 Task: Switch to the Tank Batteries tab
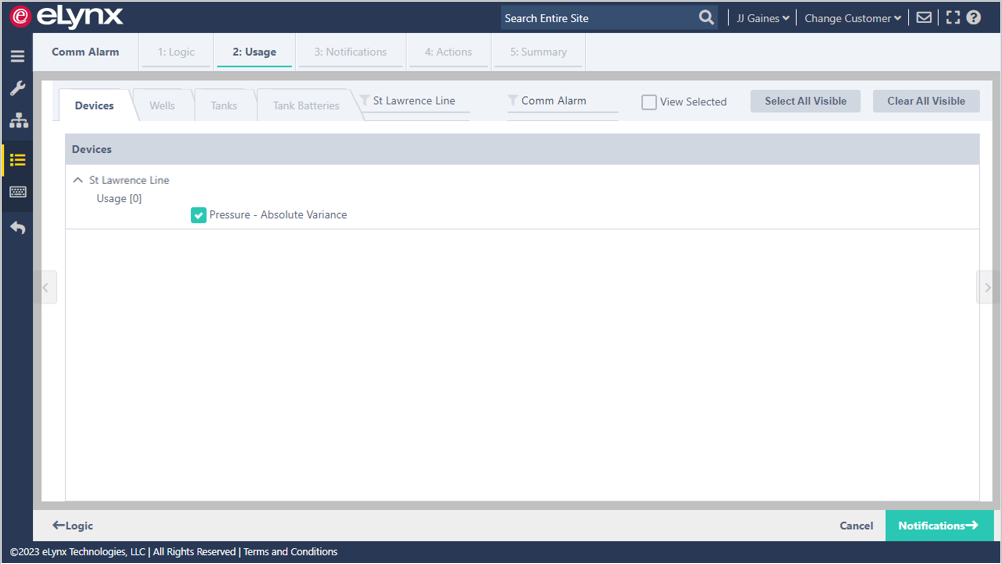click(305, 105)
